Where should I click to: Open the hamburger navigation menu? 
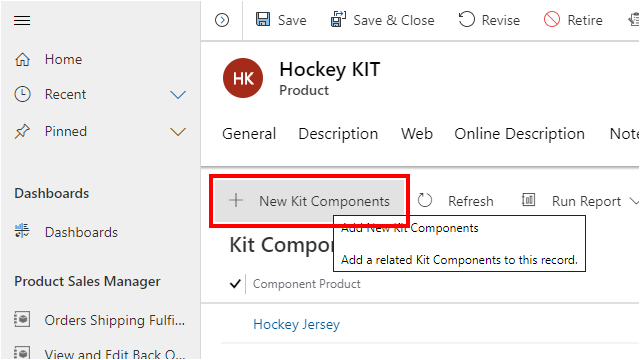click(x=22, y=20)
